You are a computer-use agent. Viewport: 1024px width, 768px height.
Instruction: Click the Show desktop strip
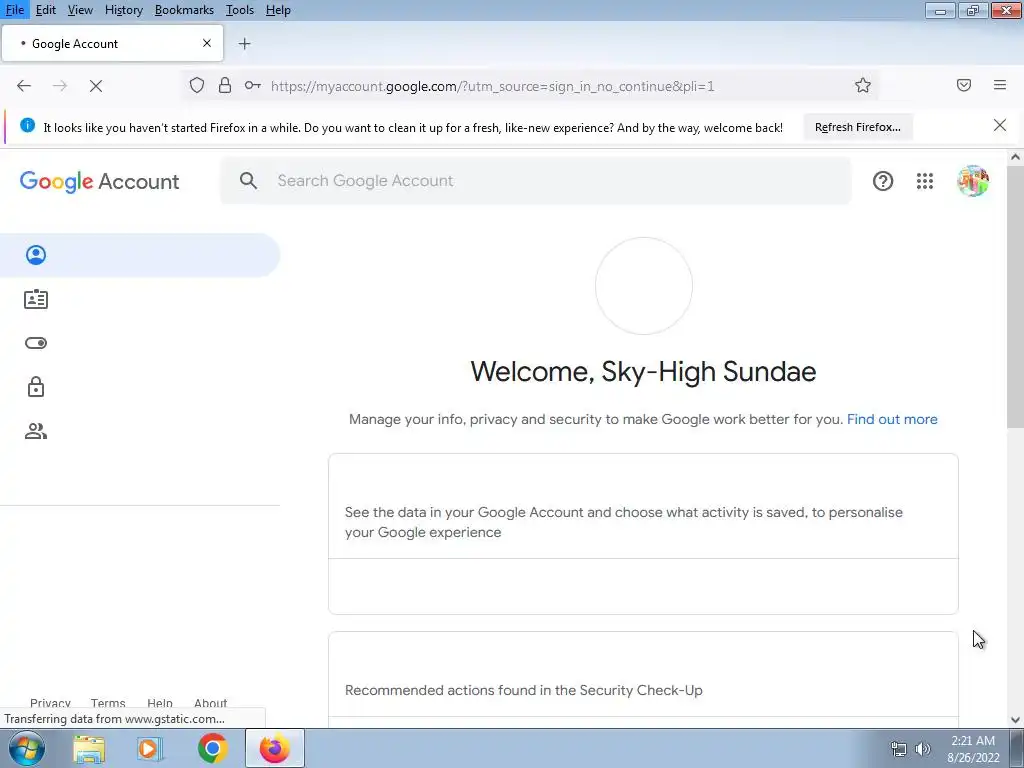[x=1017, y=748]
